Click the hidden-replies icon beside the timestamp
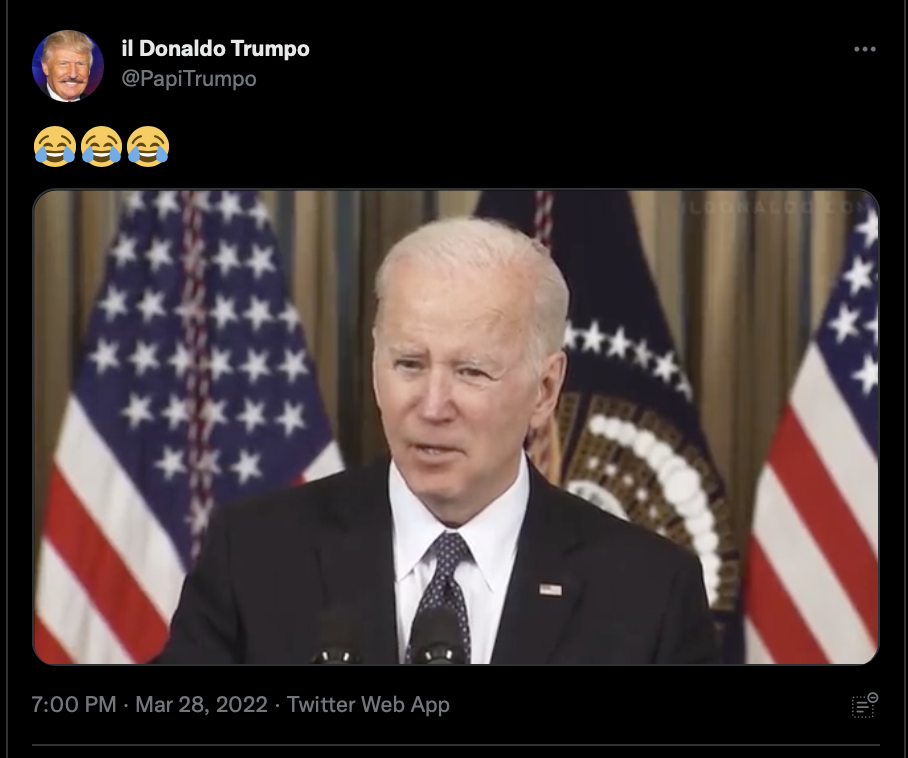 click(x=865, y=705)
